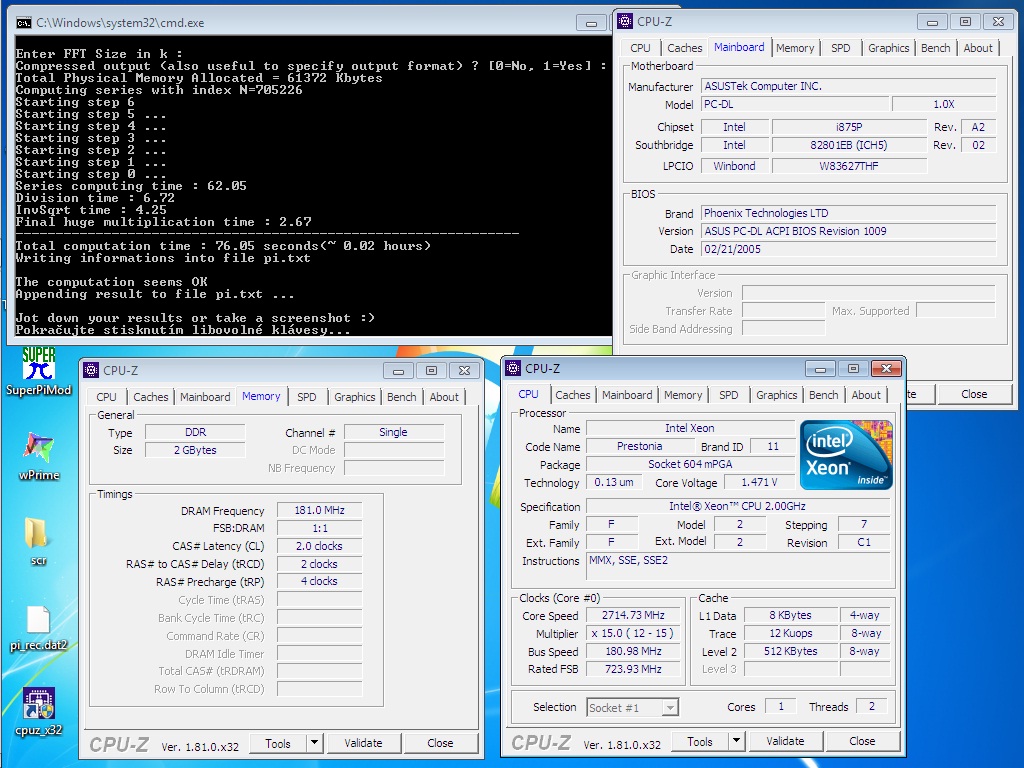Minimize the cmd.exe window
The width and height of the screenshot is (1024, 768).
[591, 23]
